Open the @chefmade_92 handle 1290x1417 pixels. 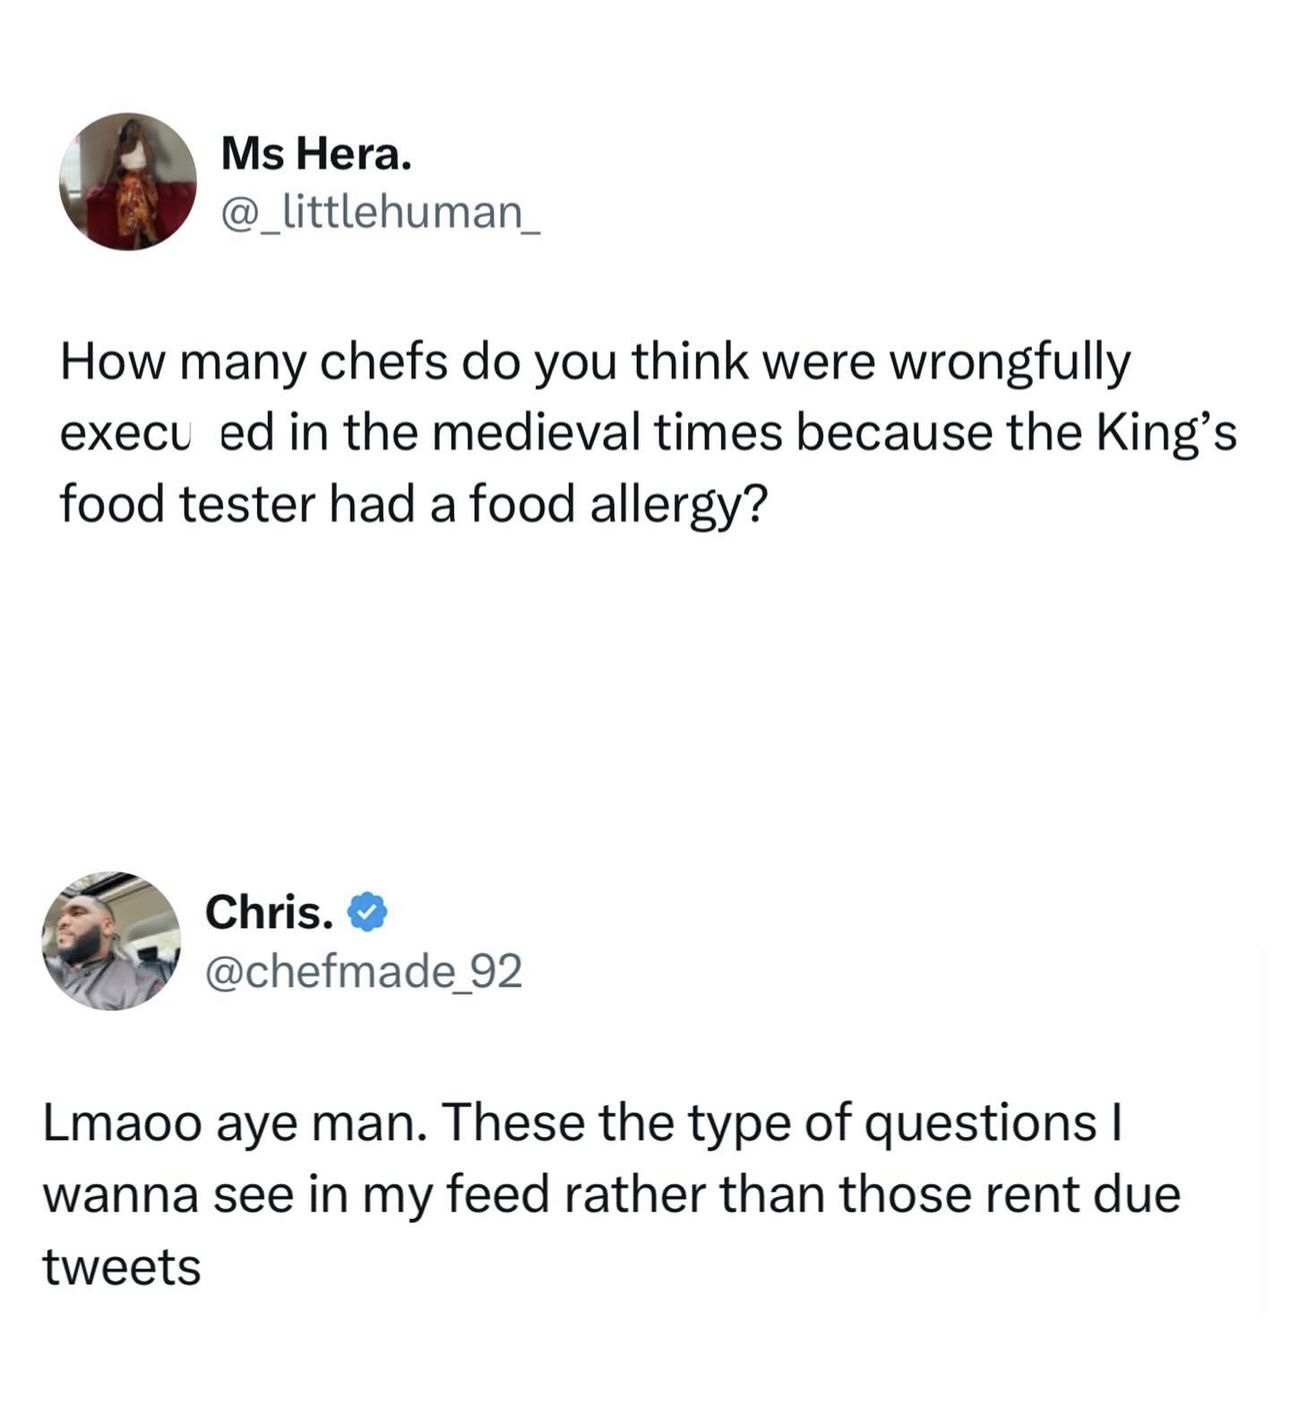coord(363,970)
